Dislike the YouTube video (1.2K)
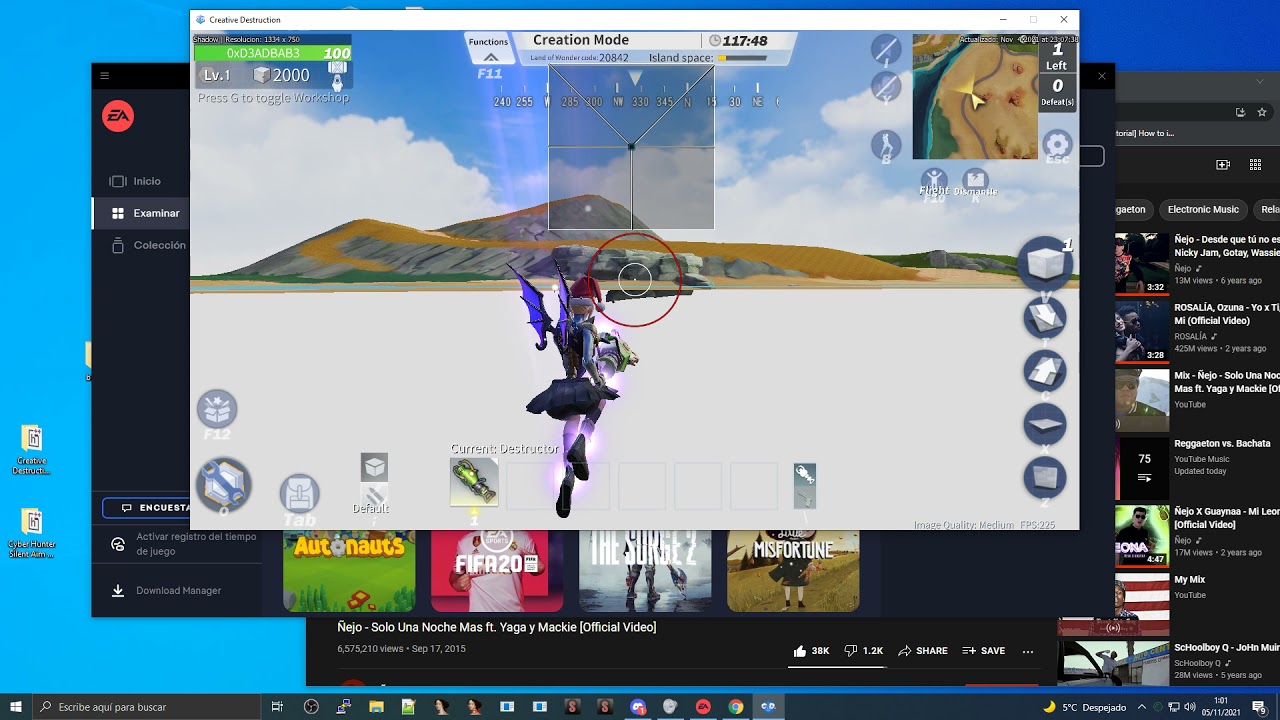1280x720 pixels. tap(864, 651)
